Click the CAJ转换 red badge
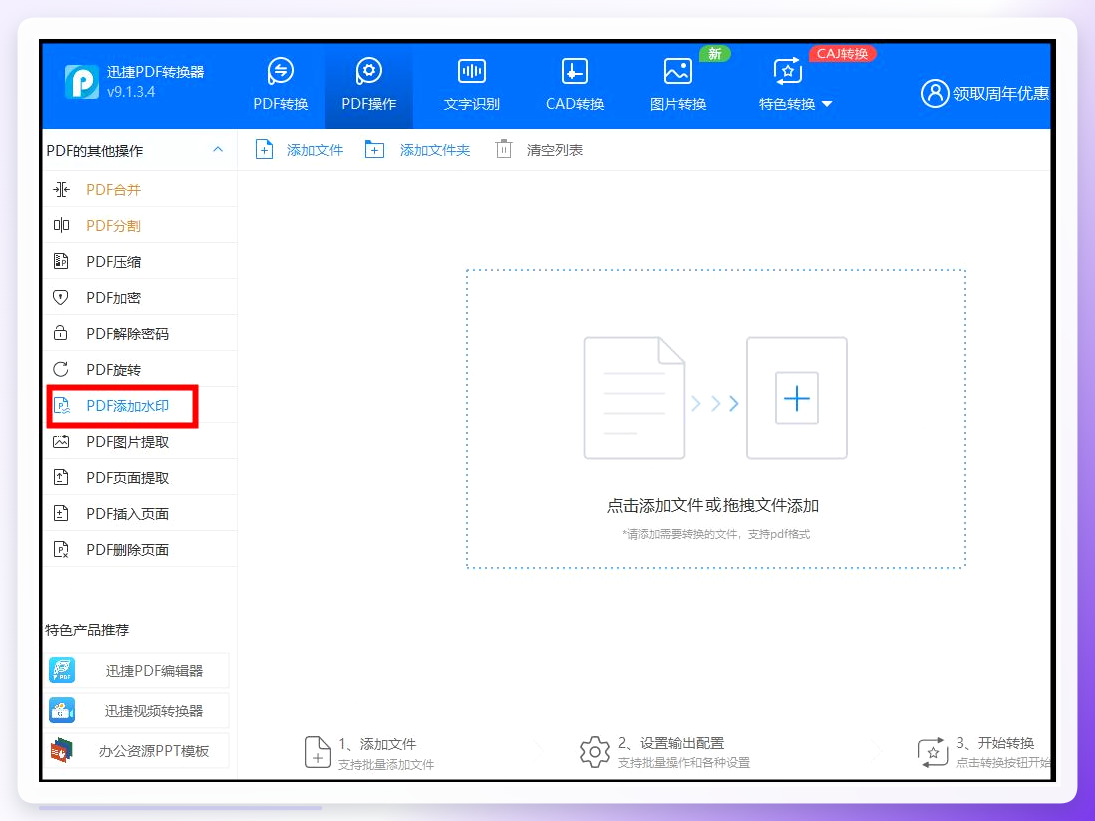The height and width of the screenshot is (821, 1095). 842,54
